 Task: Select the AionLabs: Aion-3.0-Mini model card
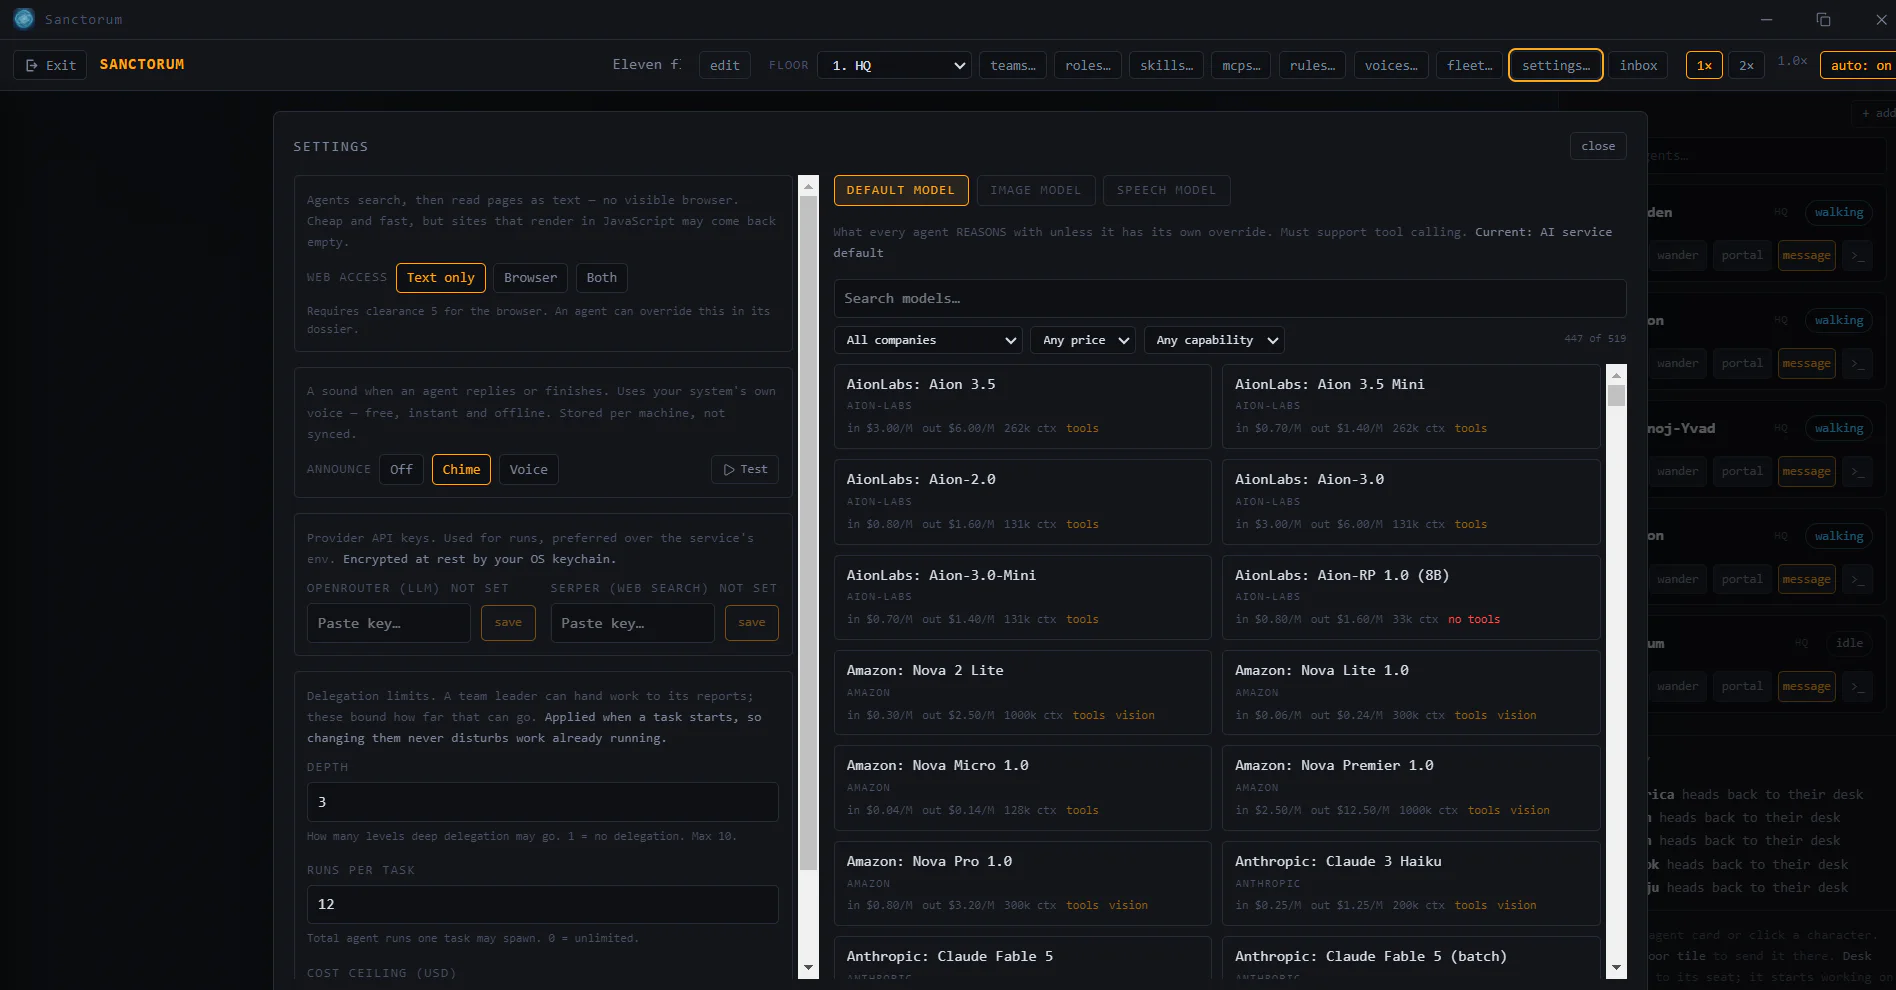(1023, 597)
